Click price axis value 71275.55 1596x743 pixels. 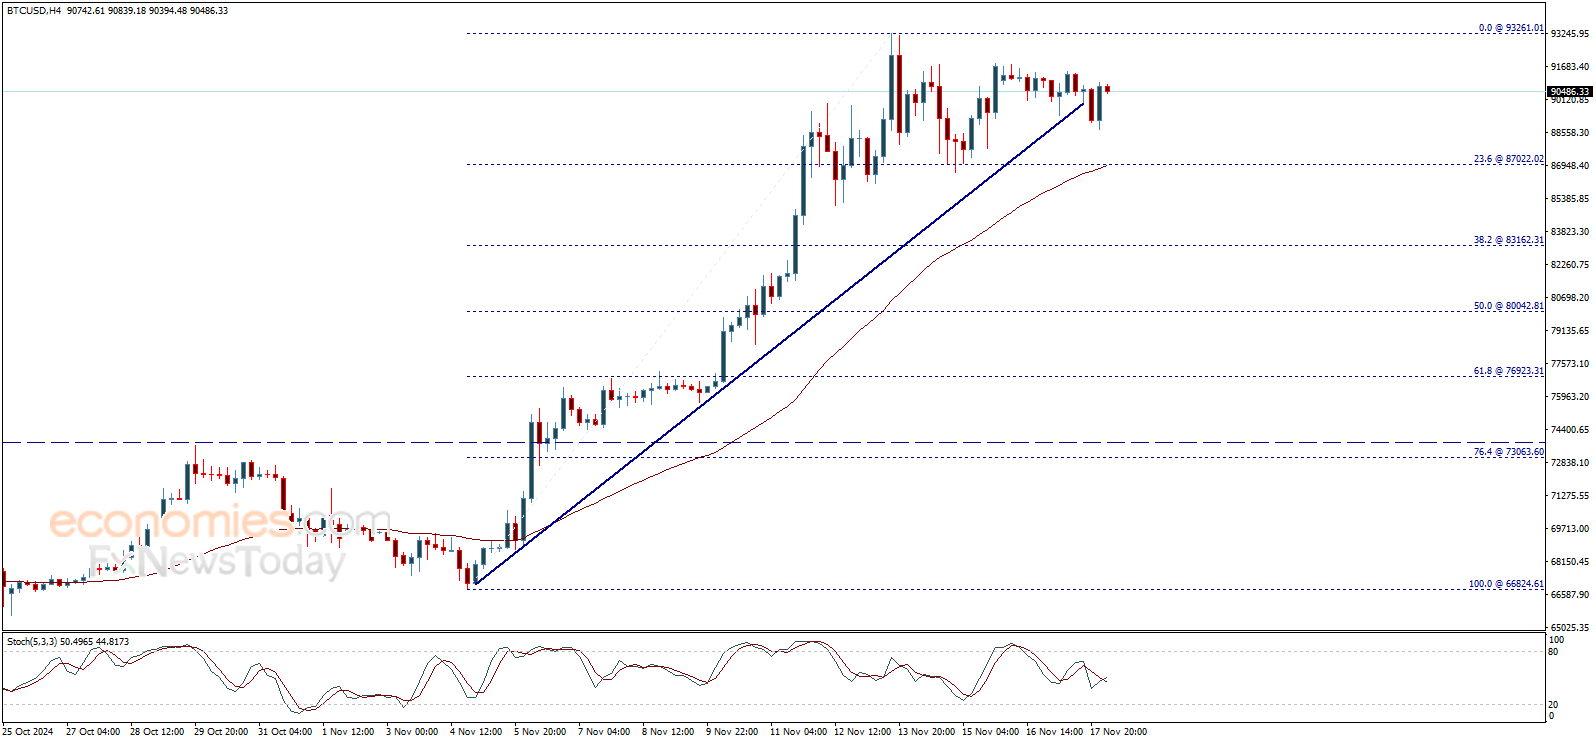pyautogui.click(x=1570, y=496)
